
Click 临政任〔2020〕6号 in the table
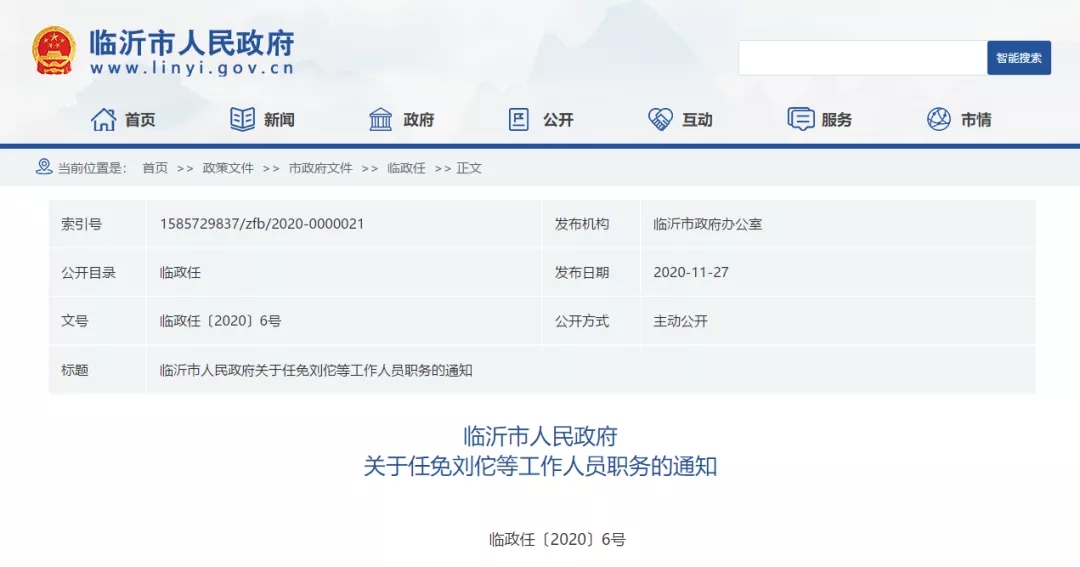coord(220,321)
